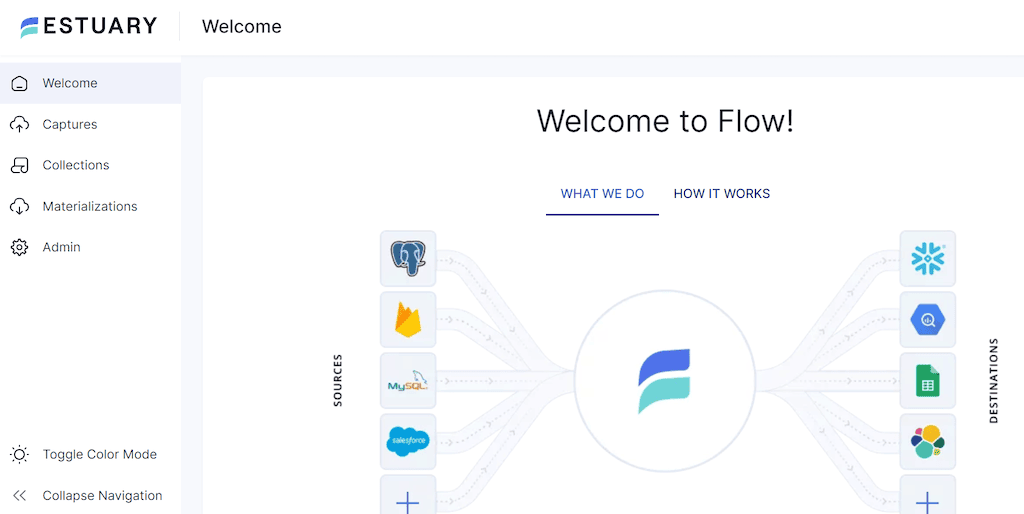
Task: Select the Firebase source icon
Action: (x=408, y=319)
